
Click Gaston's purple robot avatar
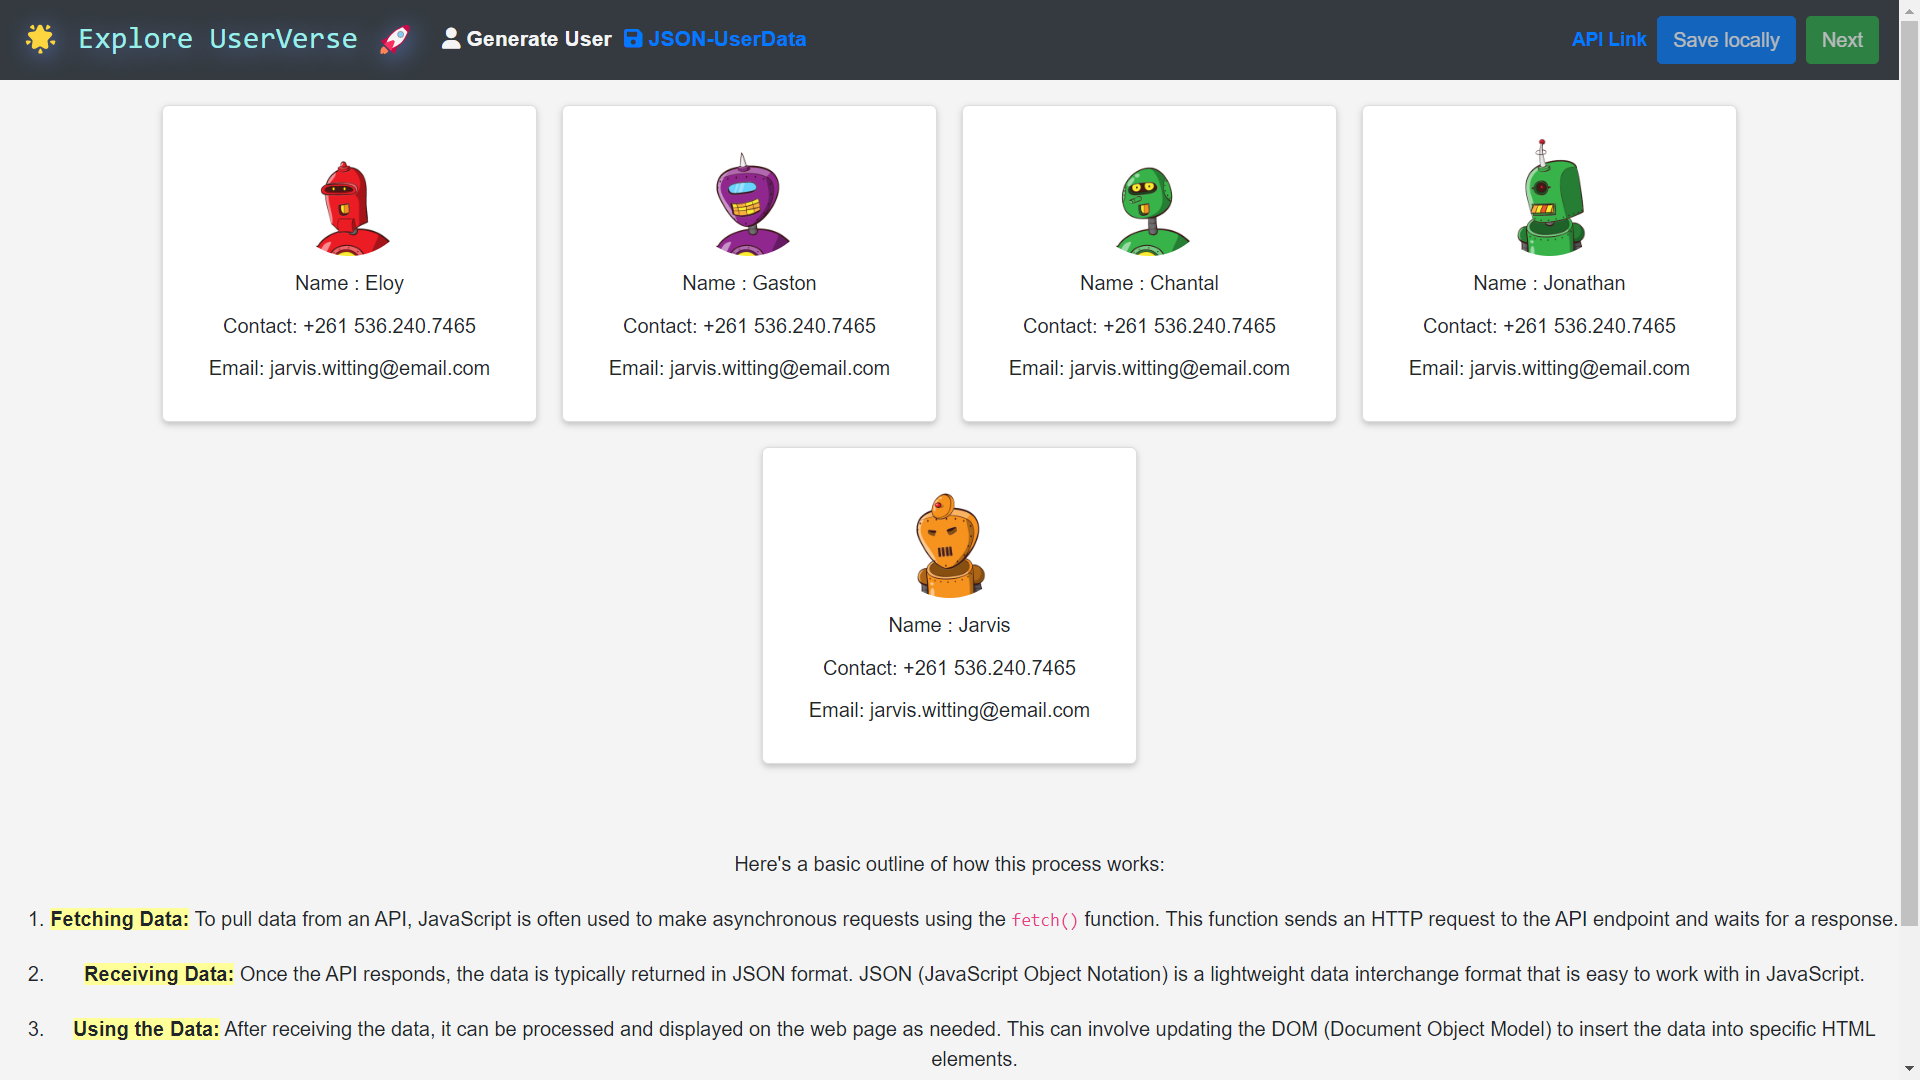748,205
